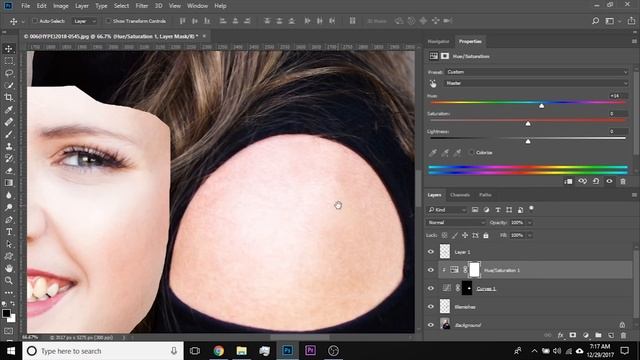
Task: Switch to the Channels tab
Action: point(460,195)
